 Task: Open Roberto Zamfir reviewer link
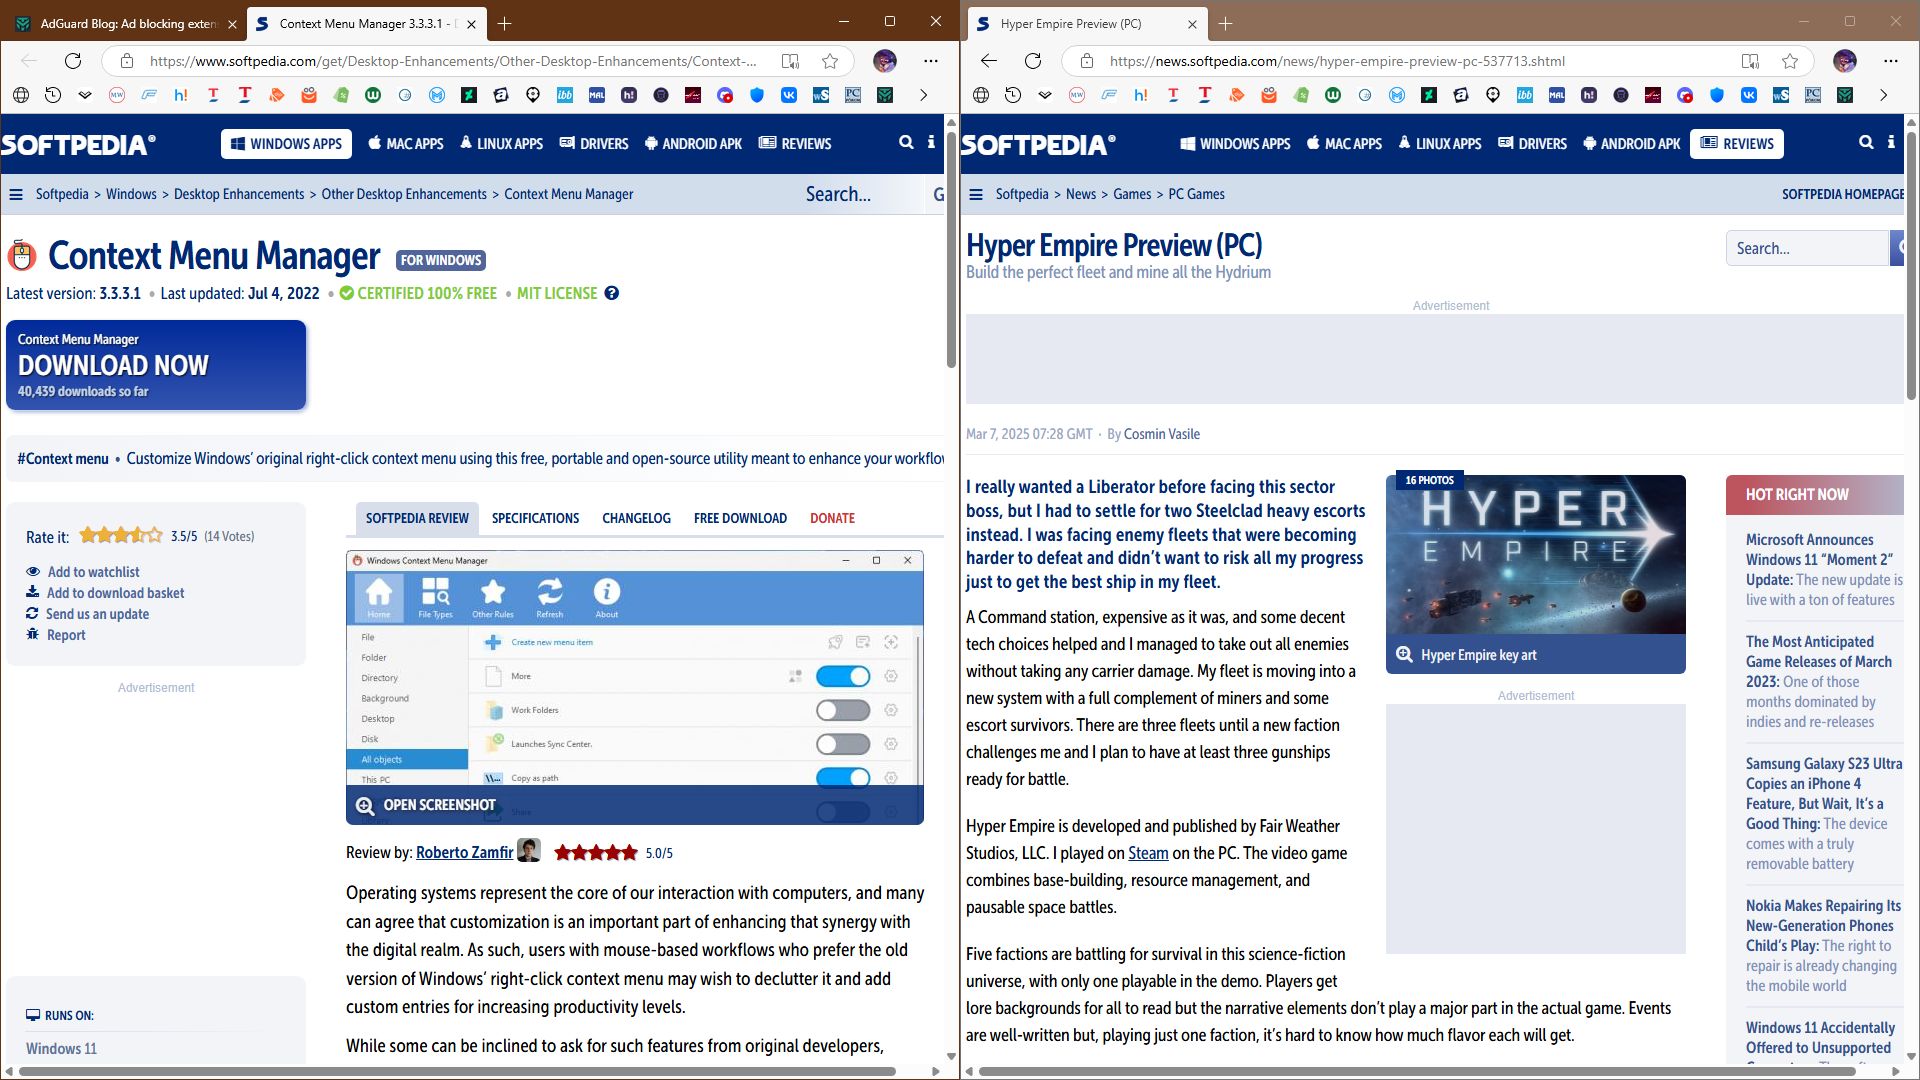click(464, 853)
